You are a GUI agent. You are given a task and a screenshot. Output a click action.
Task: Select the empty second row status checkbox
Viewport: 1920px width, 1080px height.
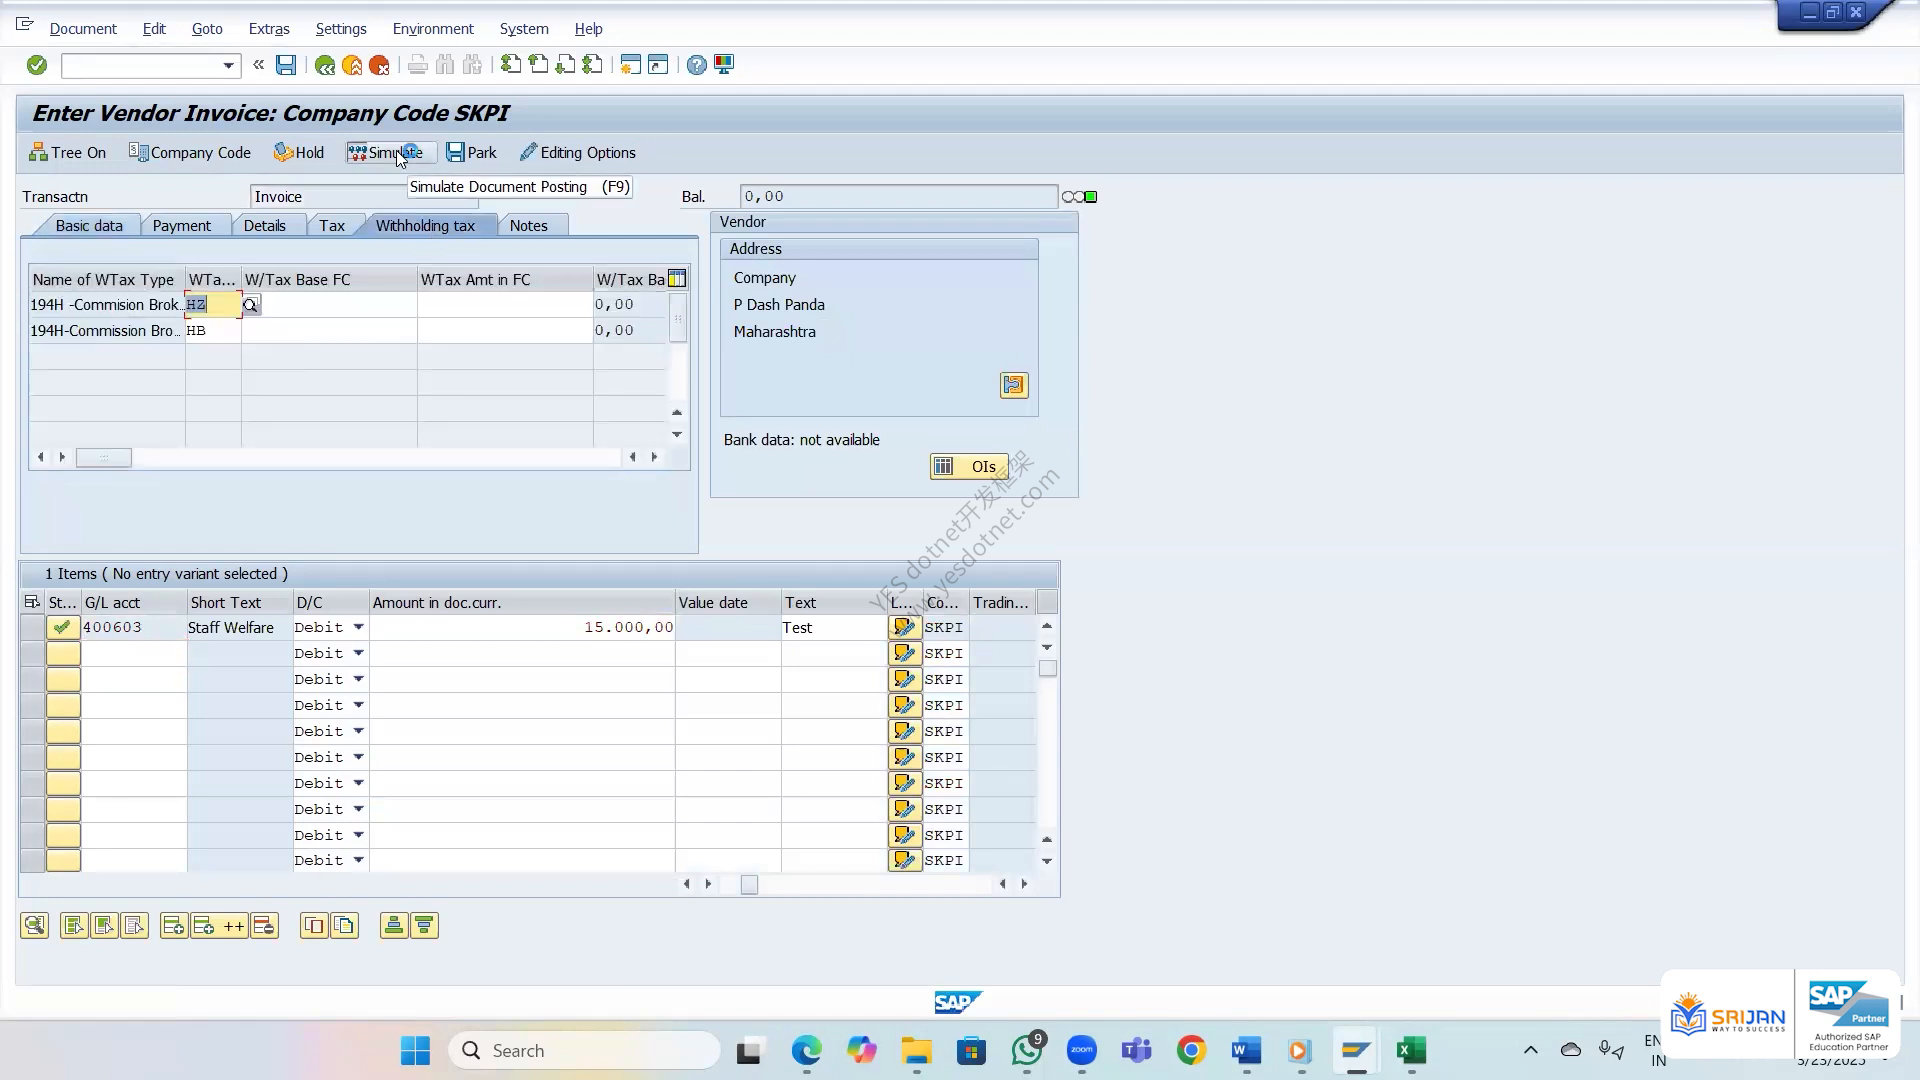tap(63, 653)
